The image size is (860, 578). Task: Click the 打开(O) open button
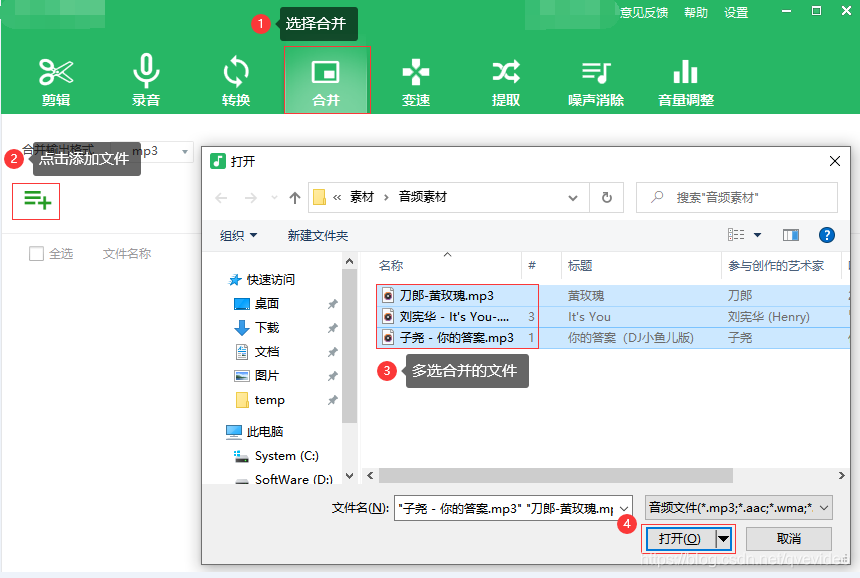click(x=681, y=539)
